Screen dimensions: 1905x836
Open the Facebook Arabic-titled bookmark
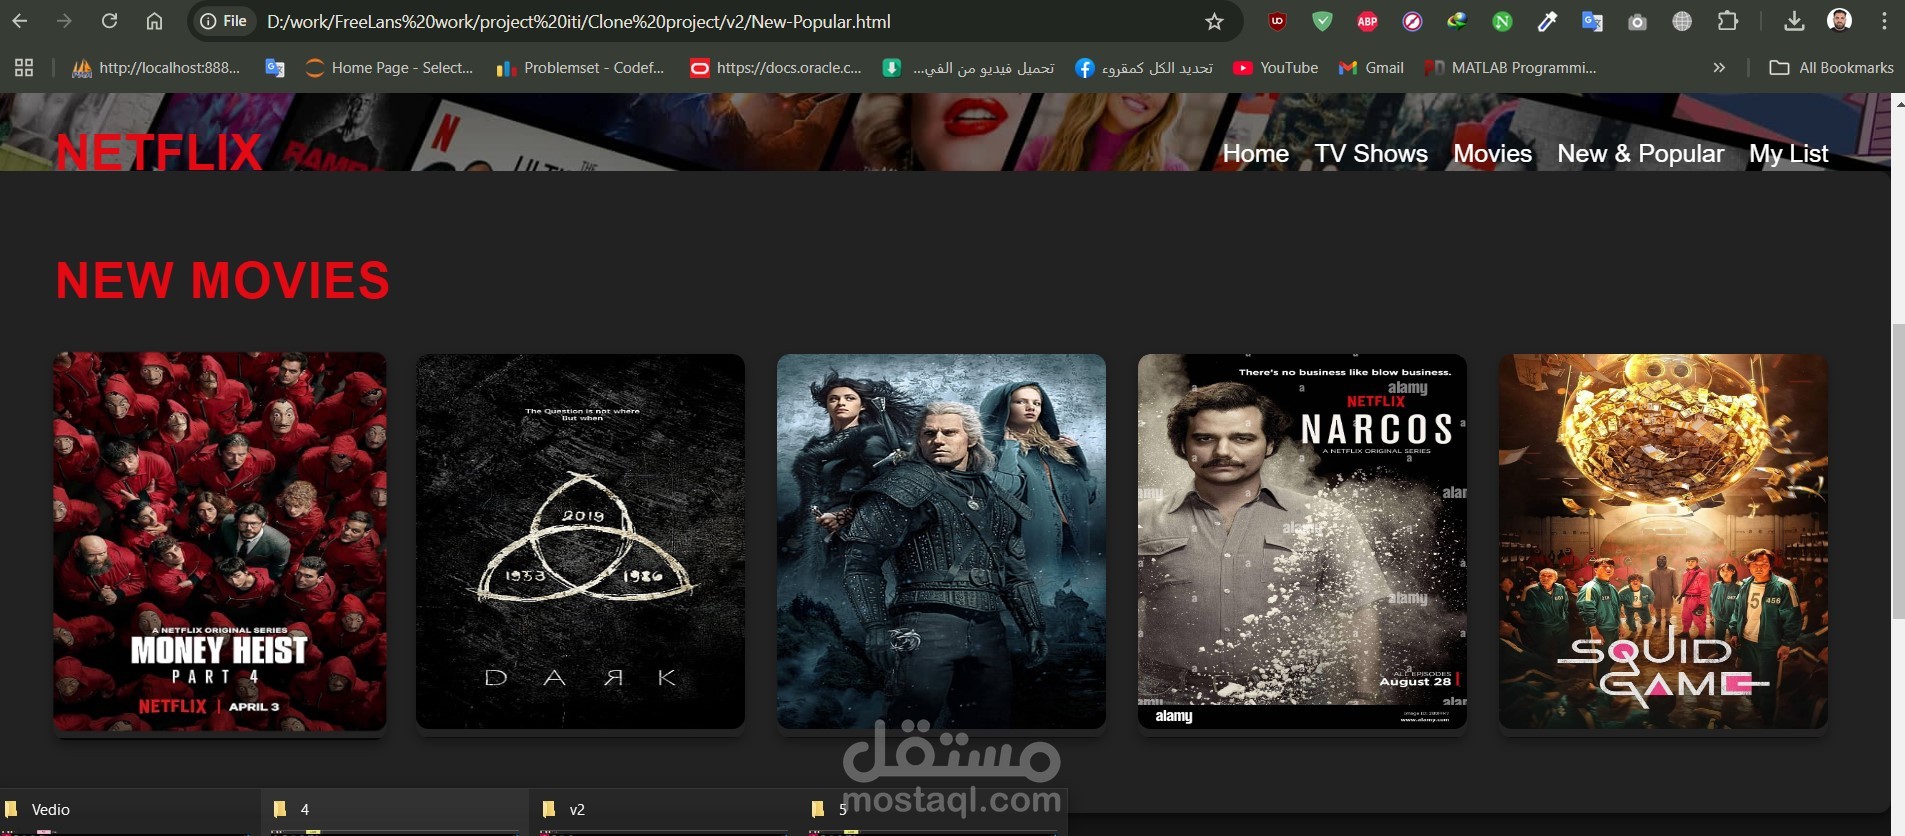coord(1144,68)
